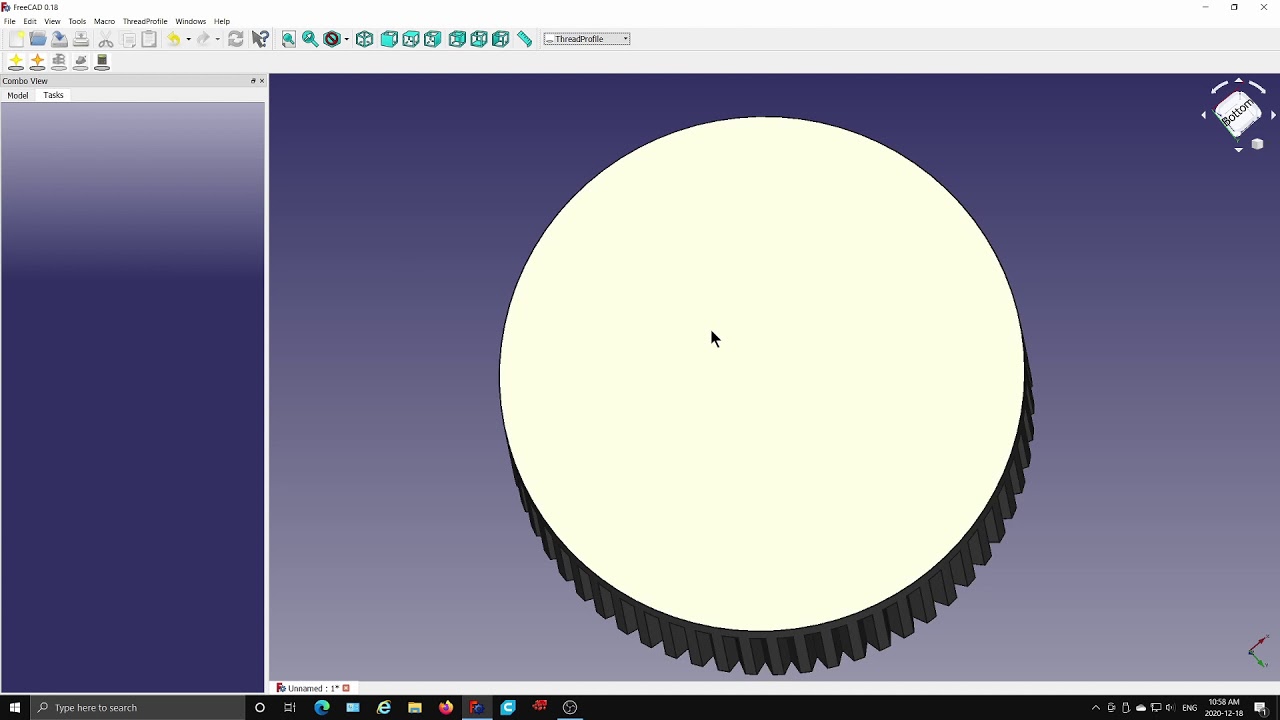
Task: Set the top view
Action: pyautogui.click(x=411, y=39)
